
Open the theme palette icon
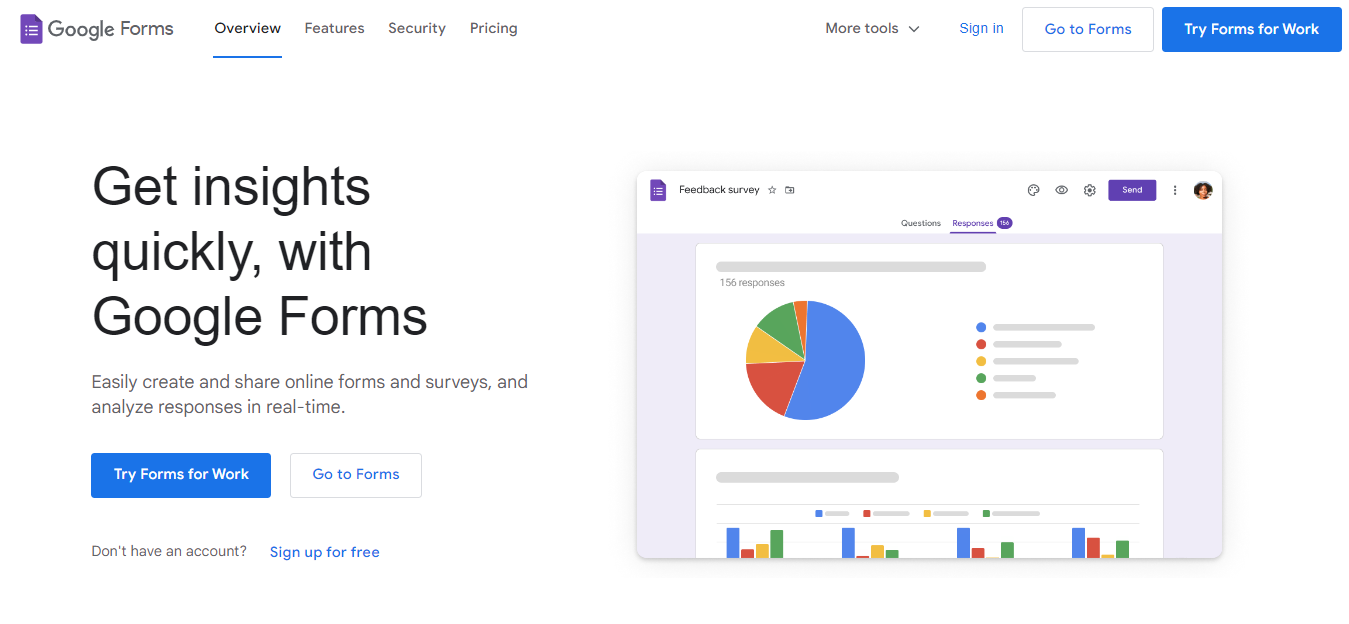[1034, 190]
